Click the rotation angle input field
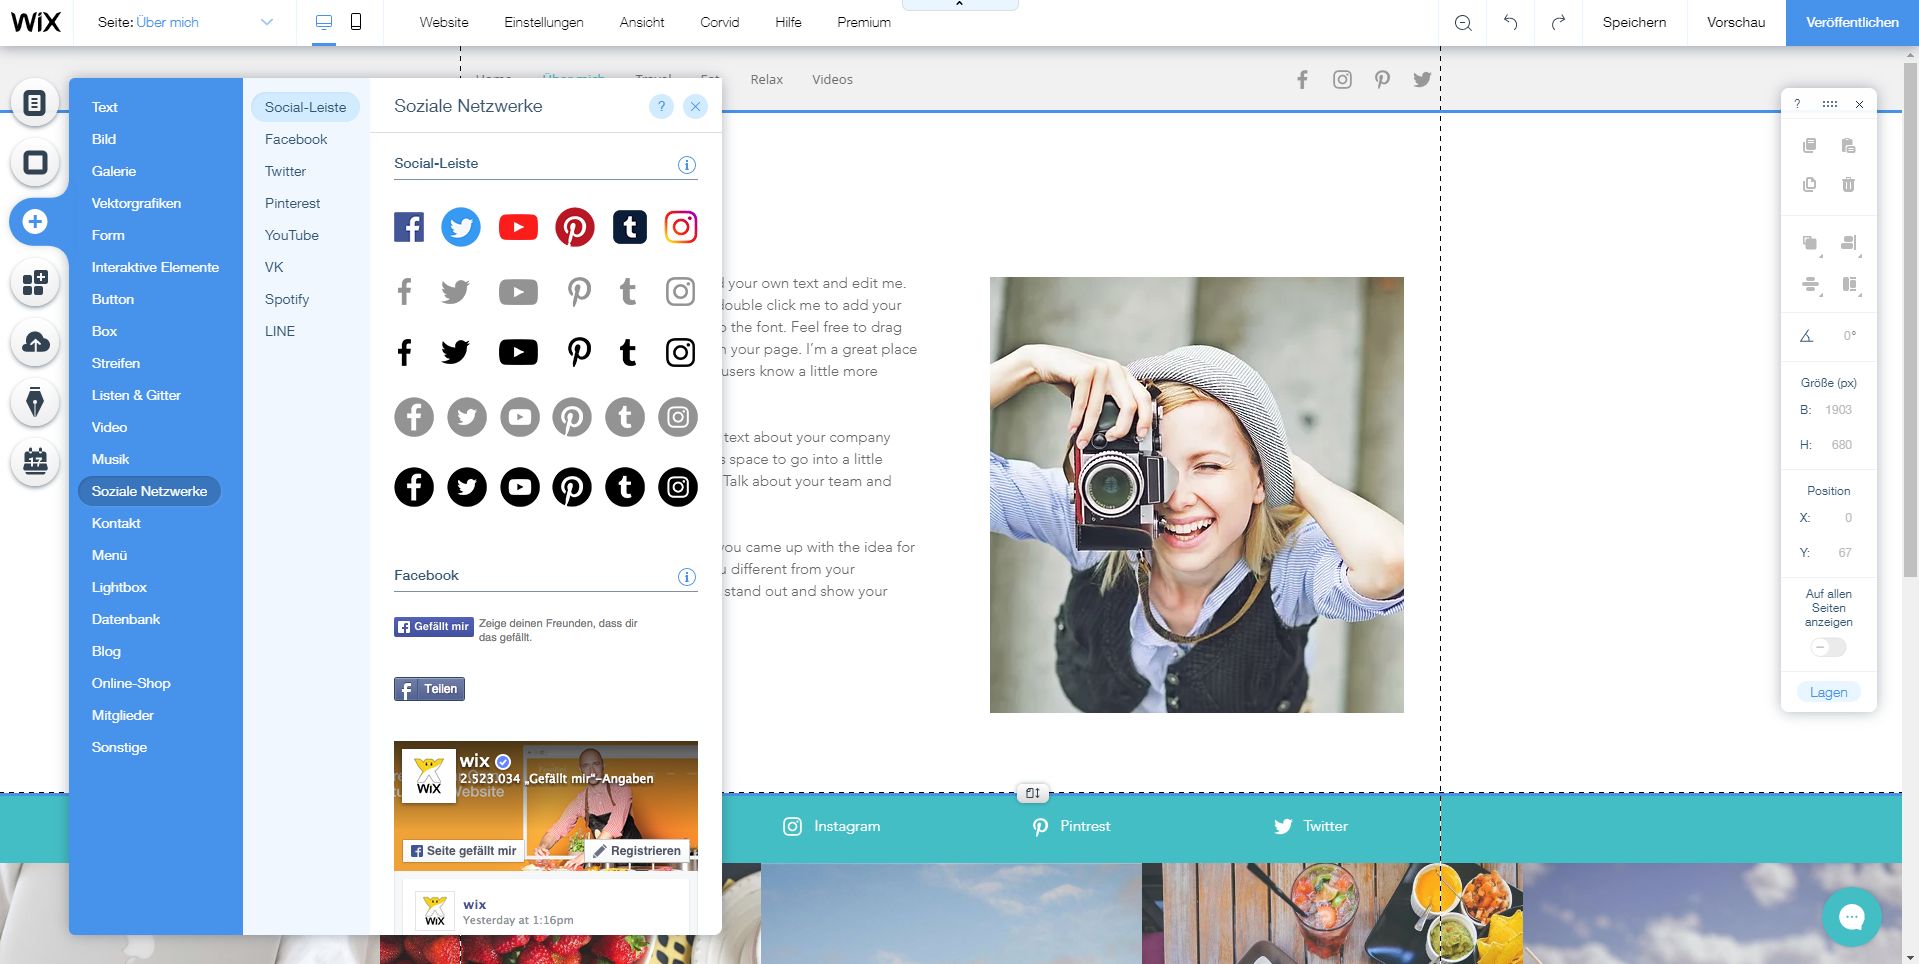This screenshot has width=1919, height=964. point(1849,336)
